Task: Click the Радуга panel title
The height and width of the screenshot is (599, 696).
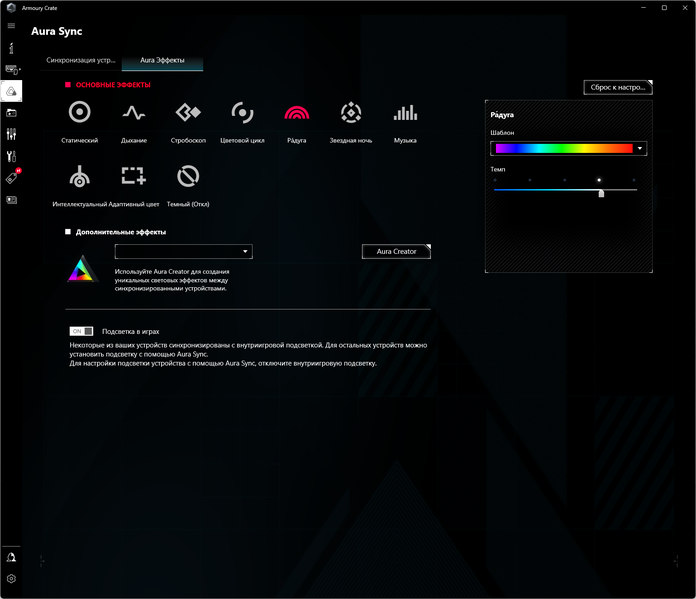Action: [x=502, y=115]
